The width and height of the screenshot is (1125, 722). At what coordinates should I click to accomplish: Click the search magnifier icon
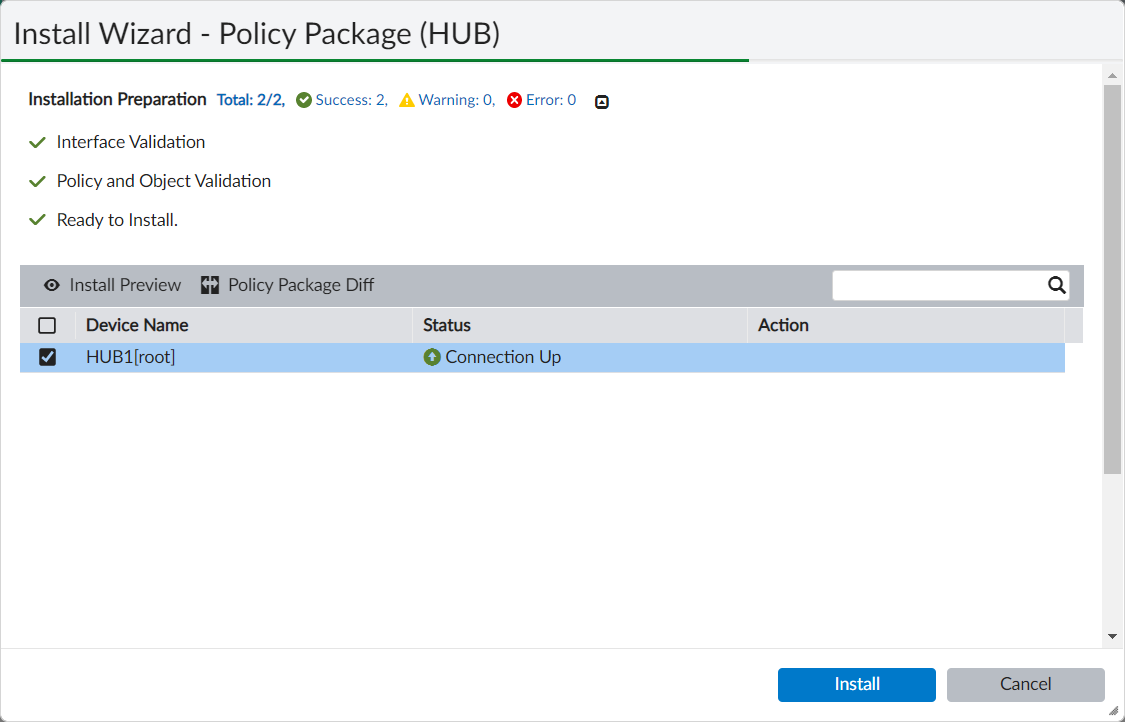[x=1057, y=285]
